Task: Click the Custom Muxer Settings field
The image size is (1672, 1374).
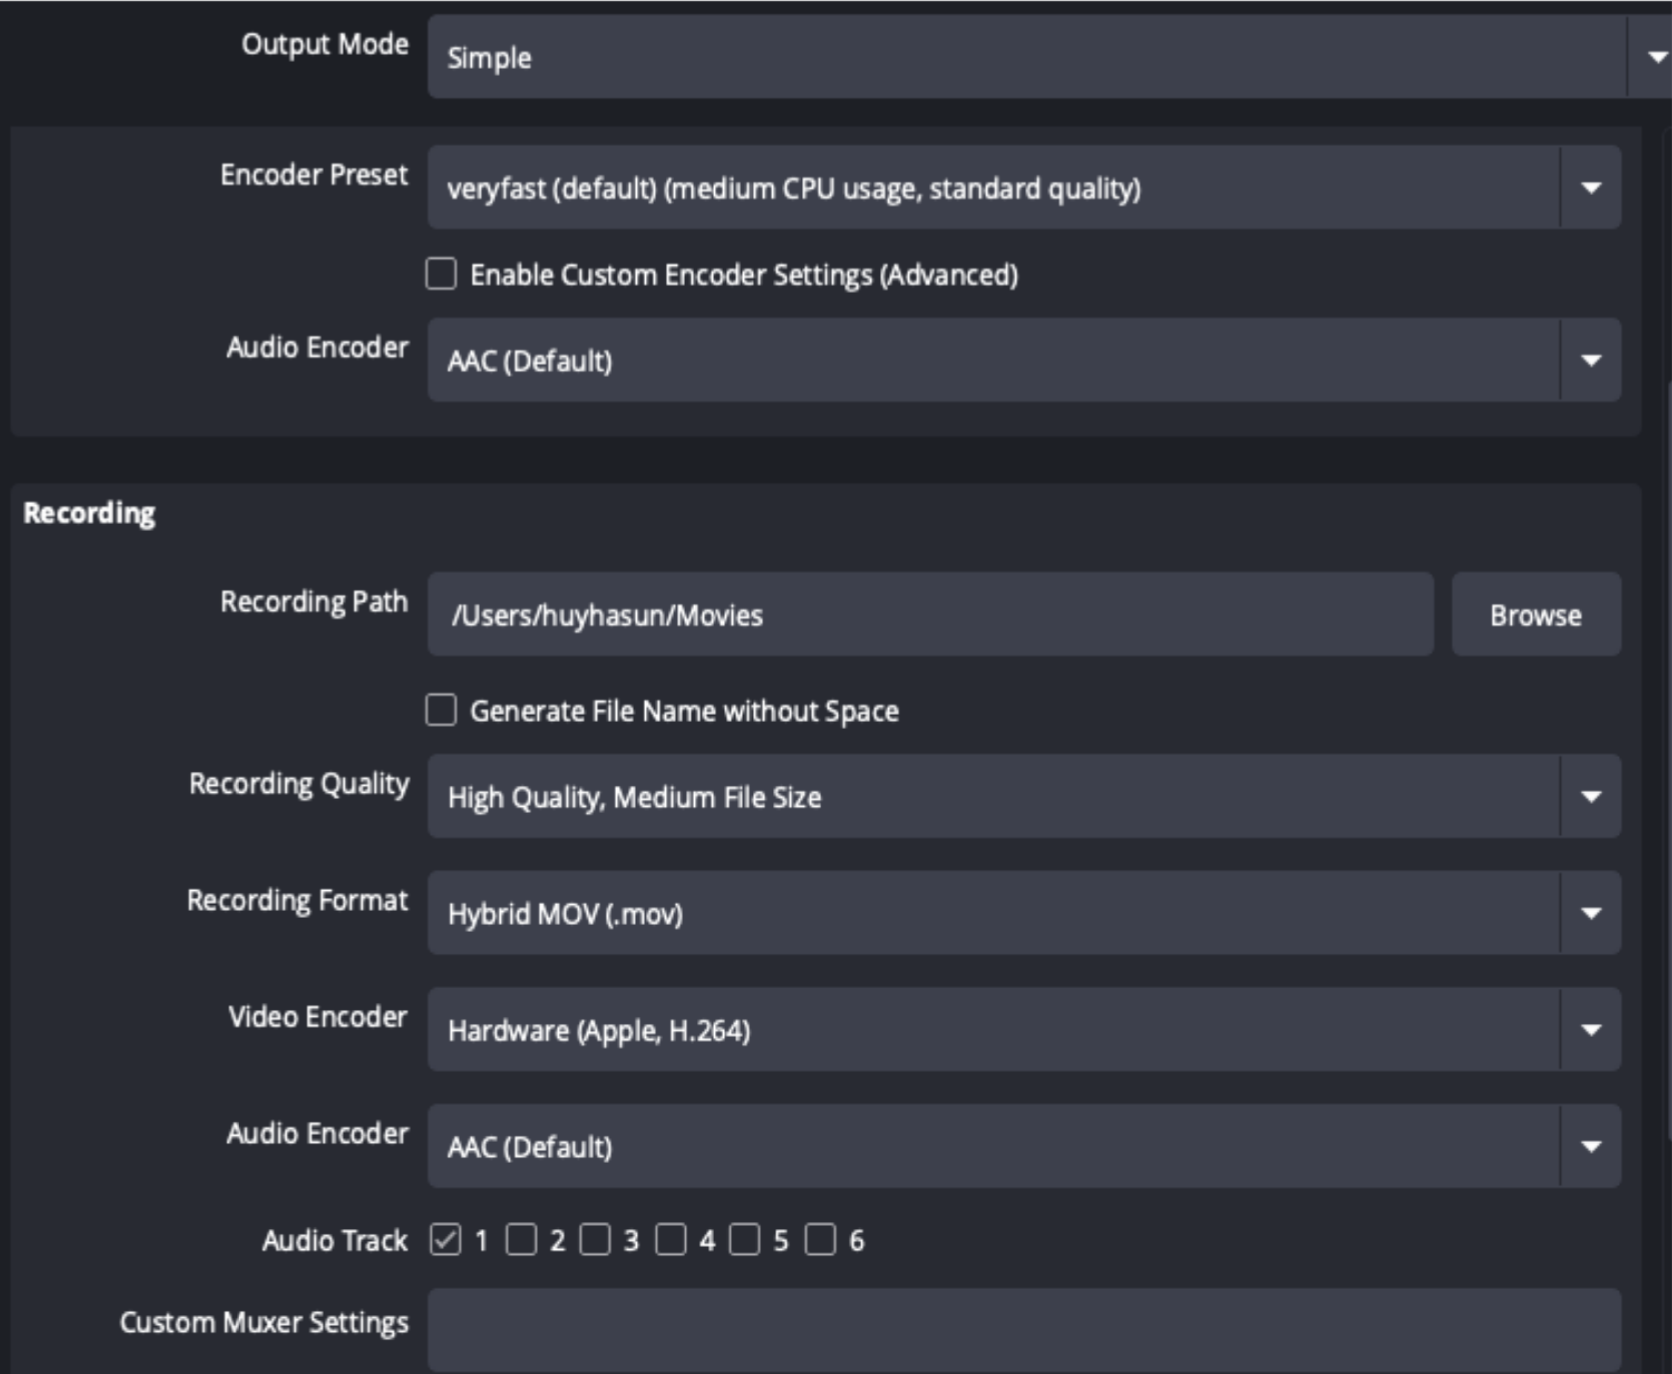Action: point(1024,1330)
